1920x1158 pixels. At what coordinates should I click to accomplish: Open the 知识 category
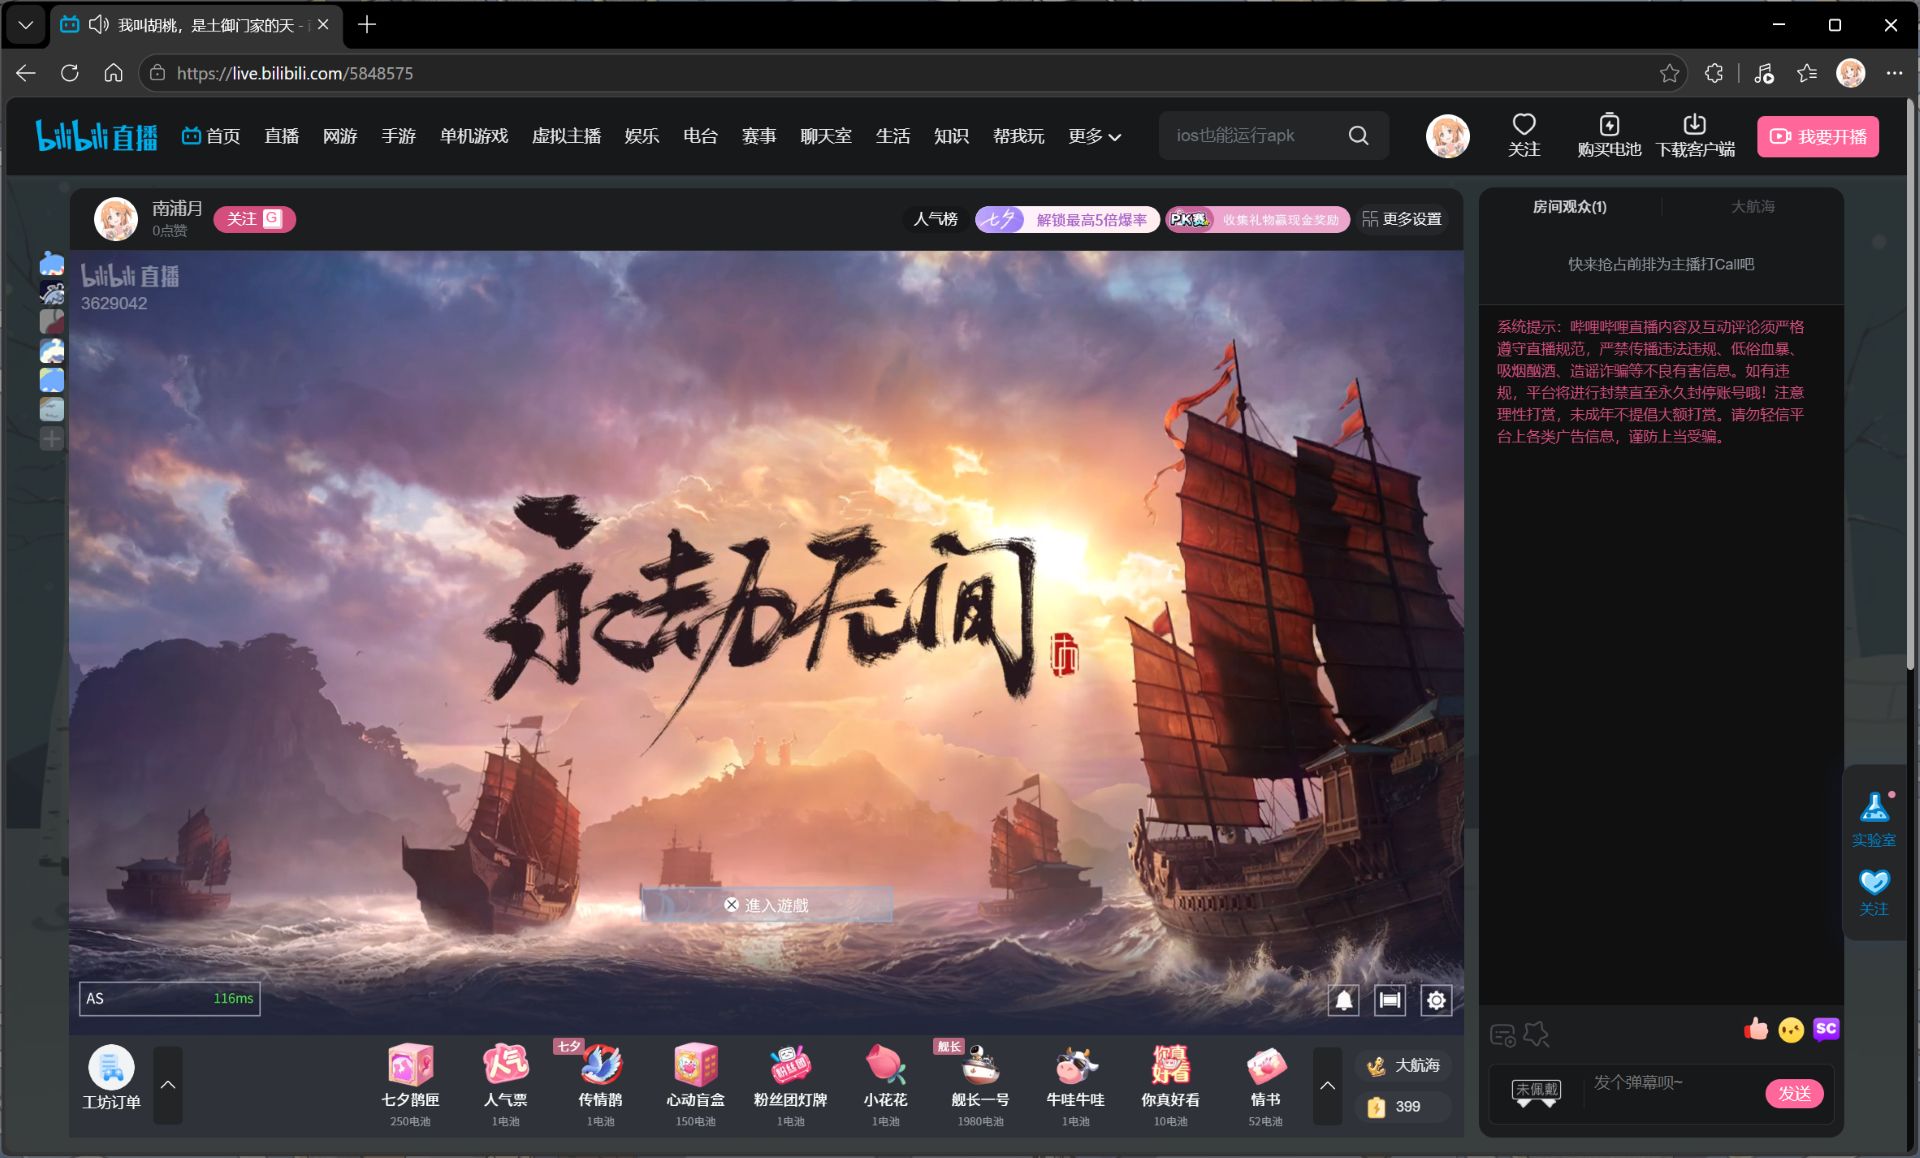coord(951,136)
